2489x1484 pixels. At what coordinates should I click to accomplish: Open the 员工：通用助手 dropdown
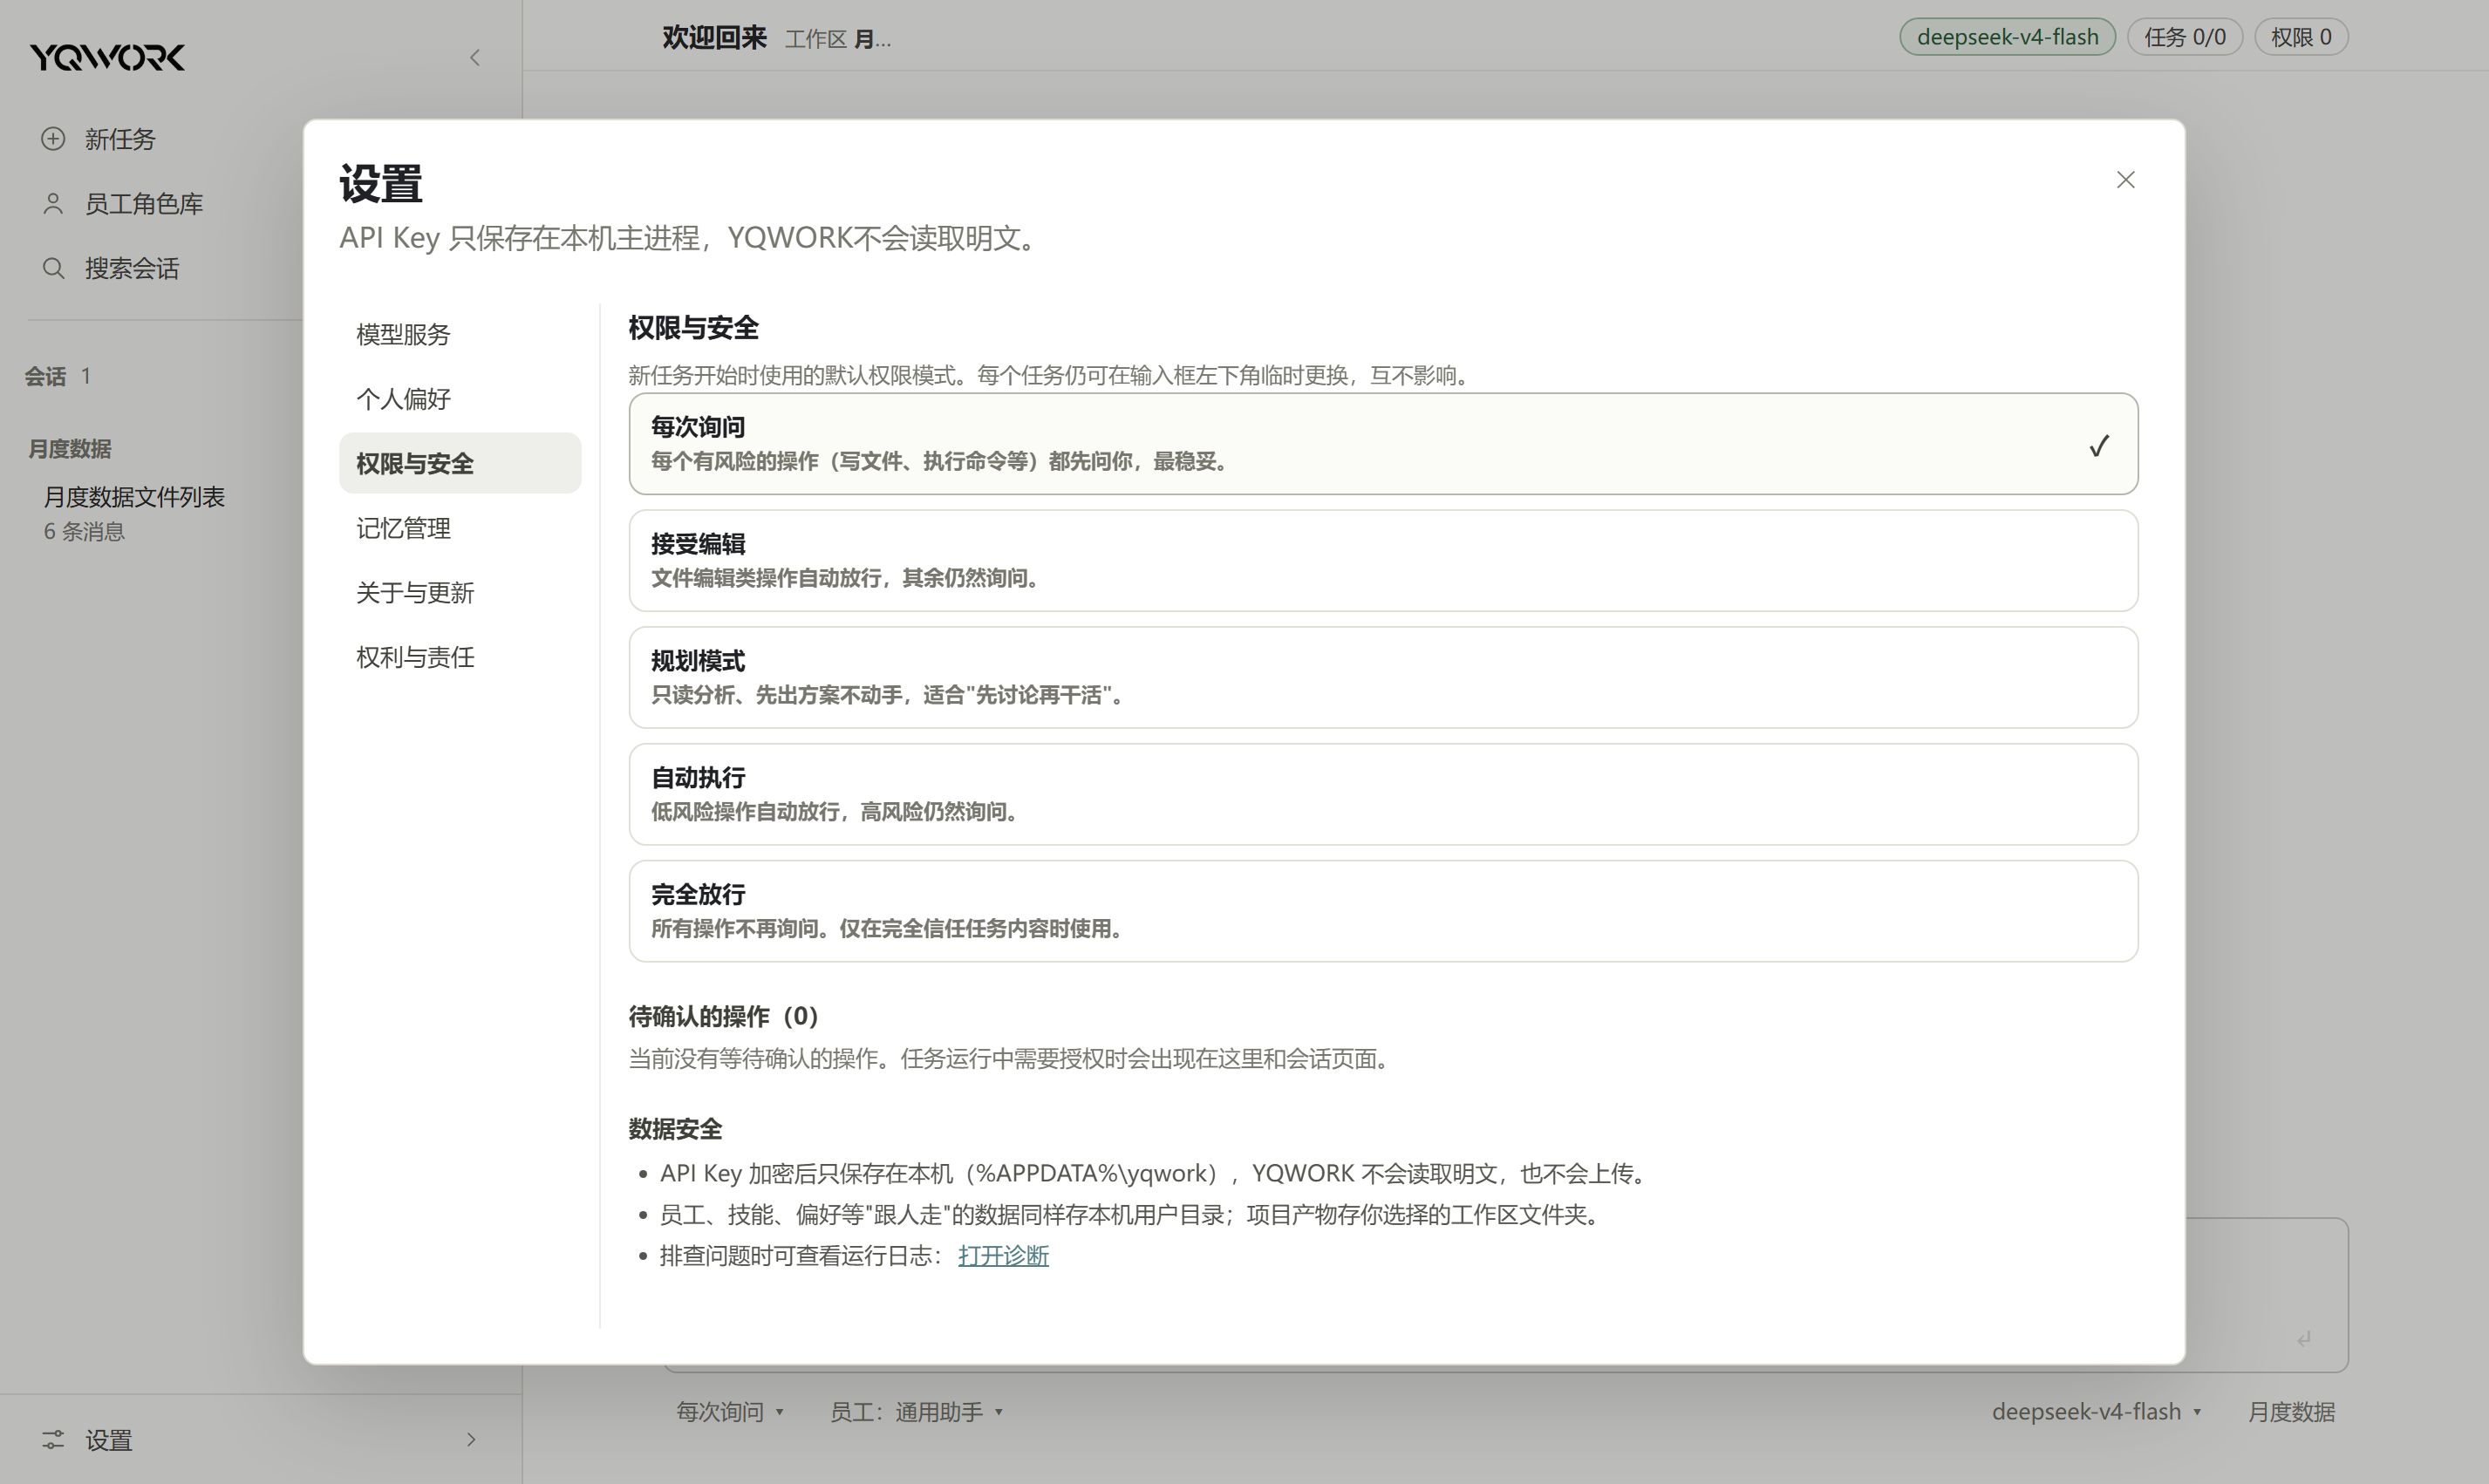916,1411
